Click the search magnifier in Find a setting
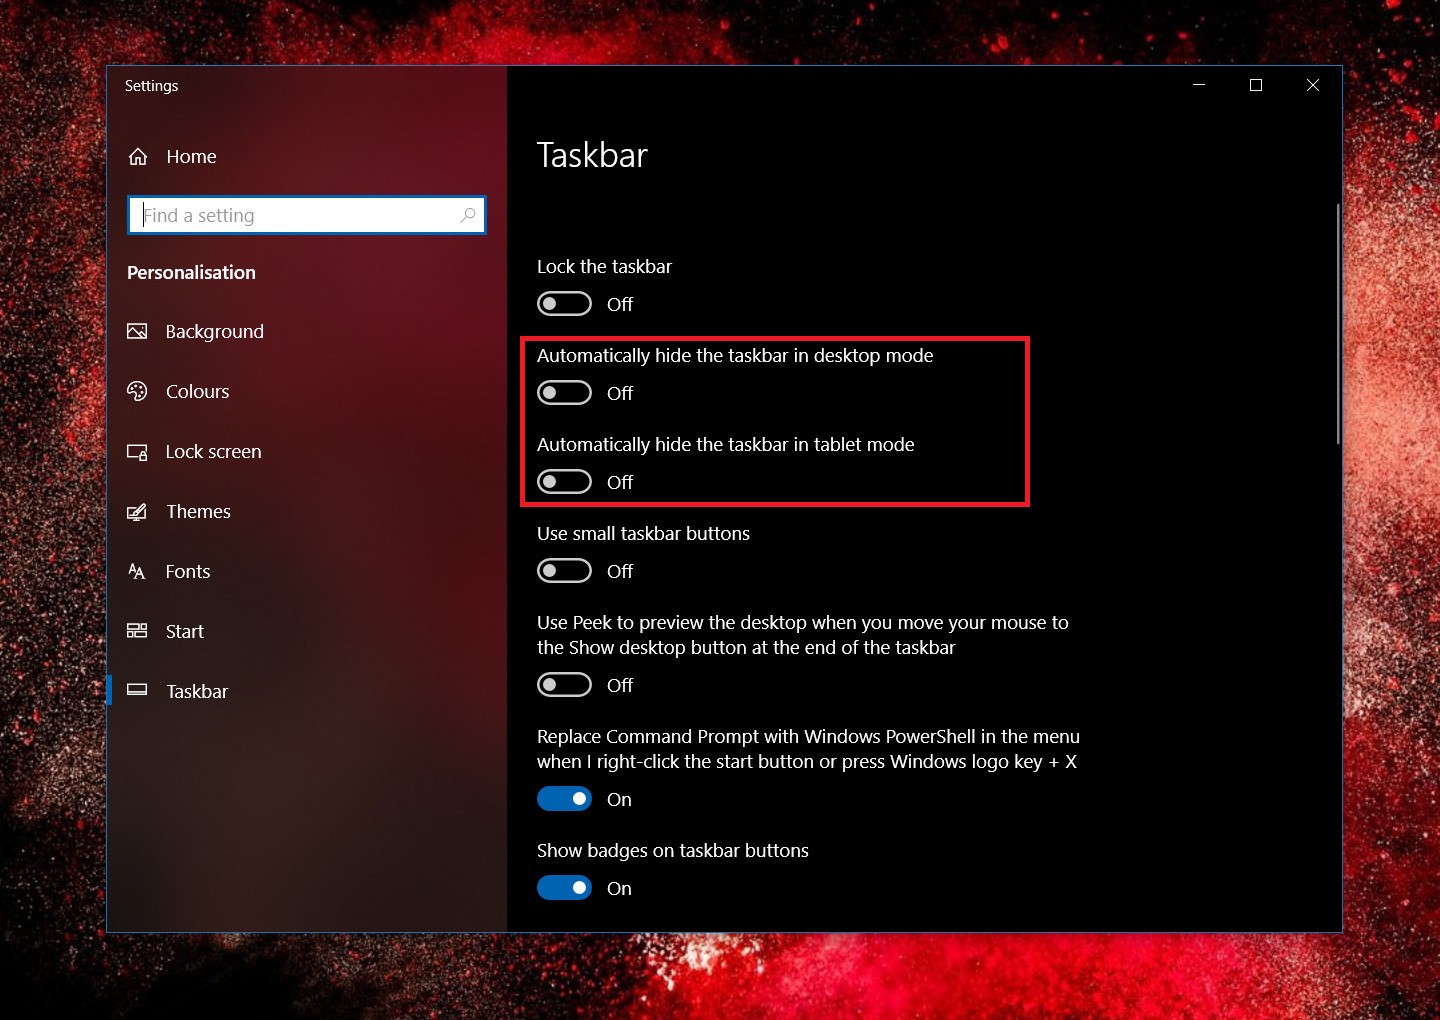 [x=468, y=215]
